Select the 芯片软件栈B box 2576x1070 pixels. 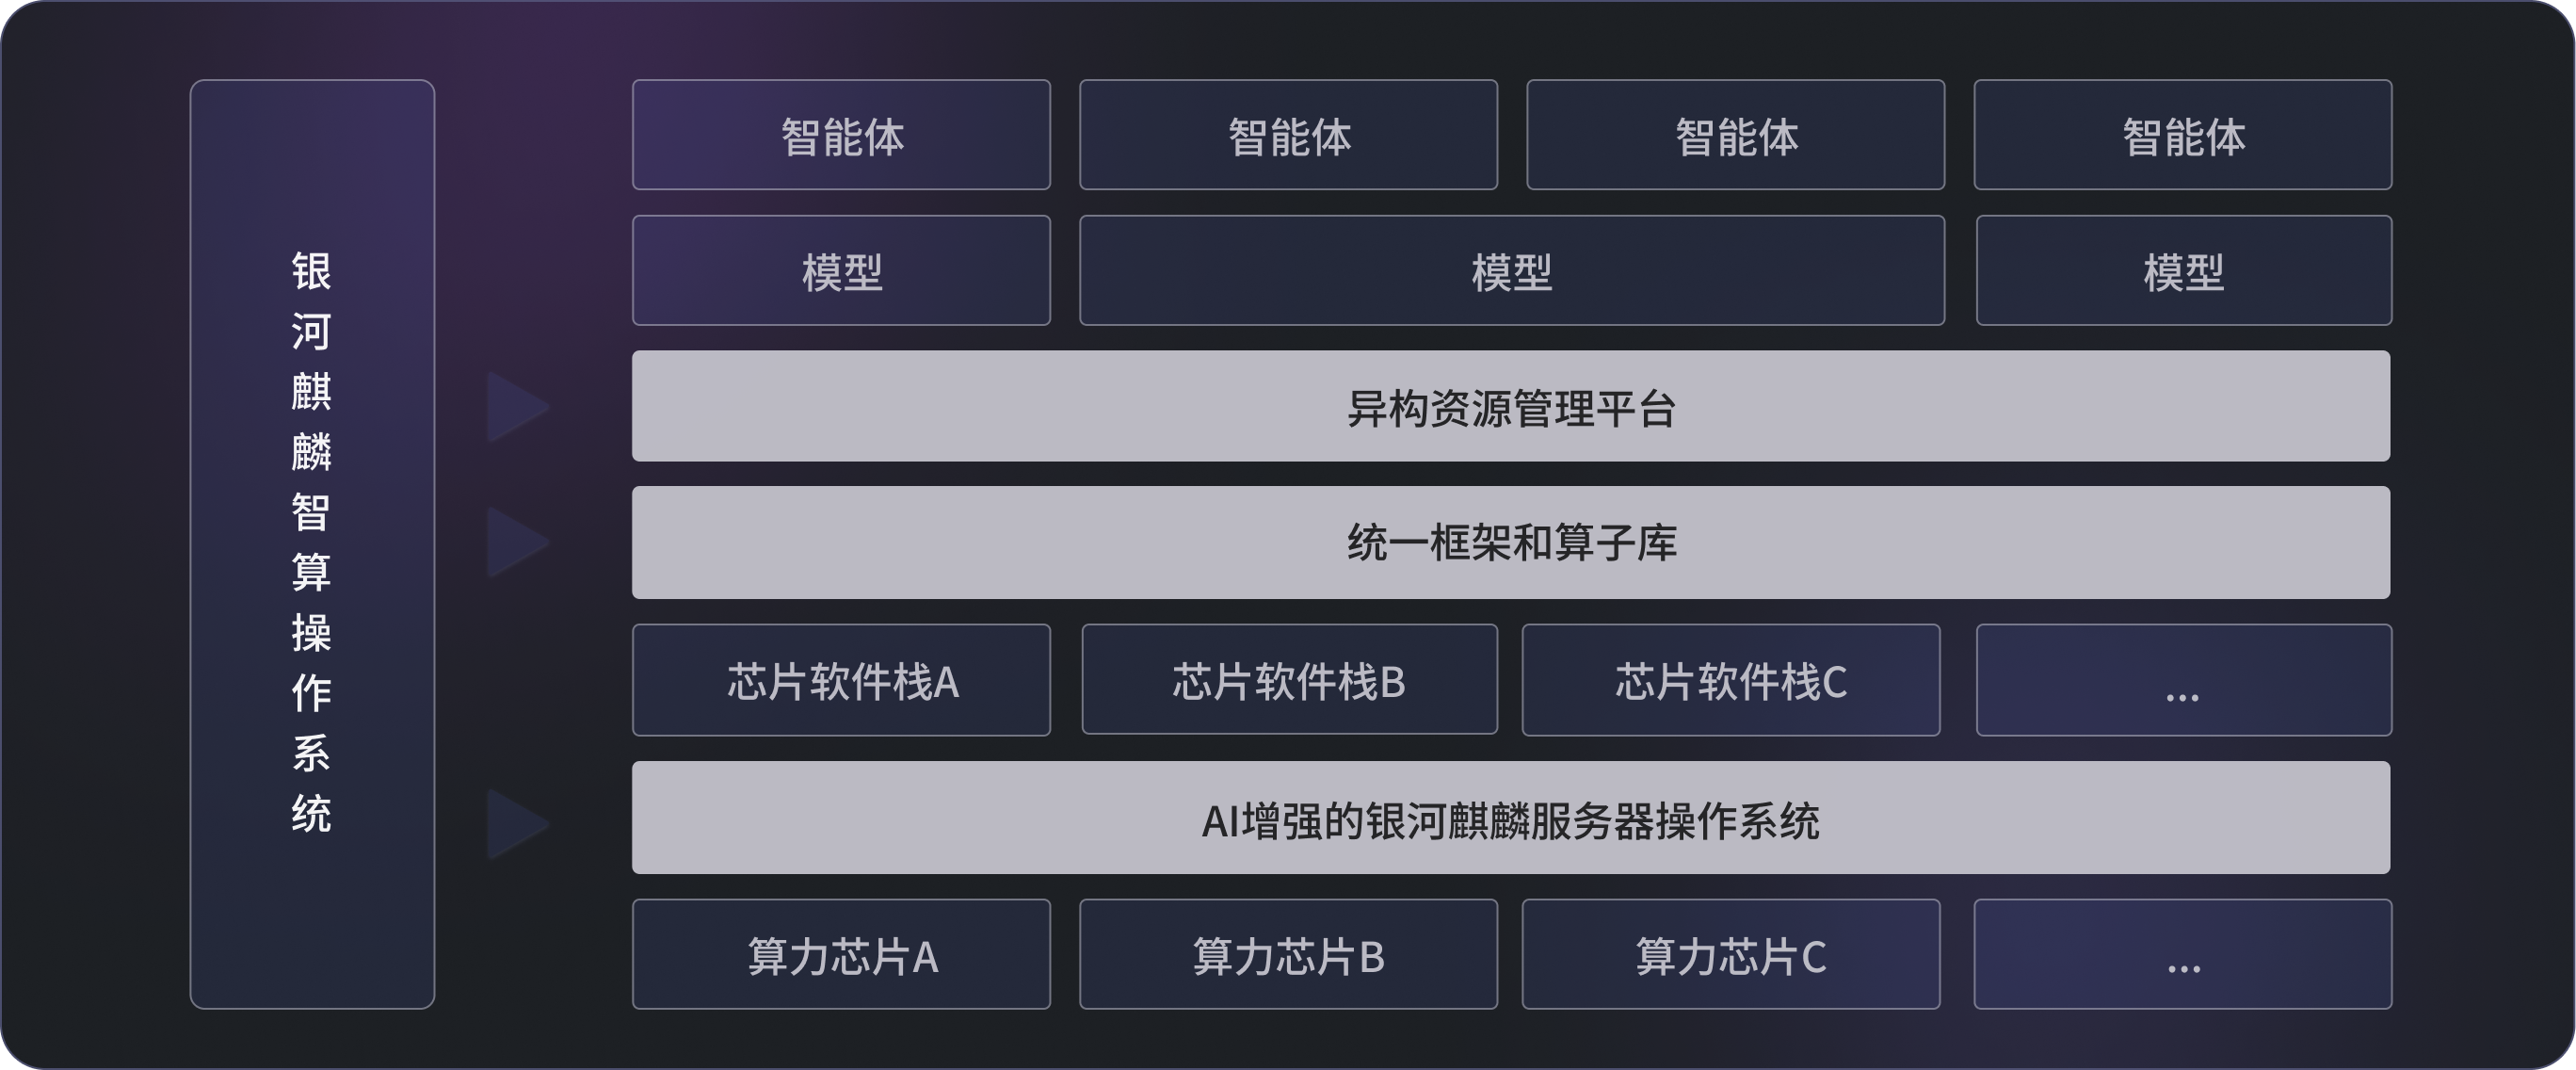[1289, 680]
